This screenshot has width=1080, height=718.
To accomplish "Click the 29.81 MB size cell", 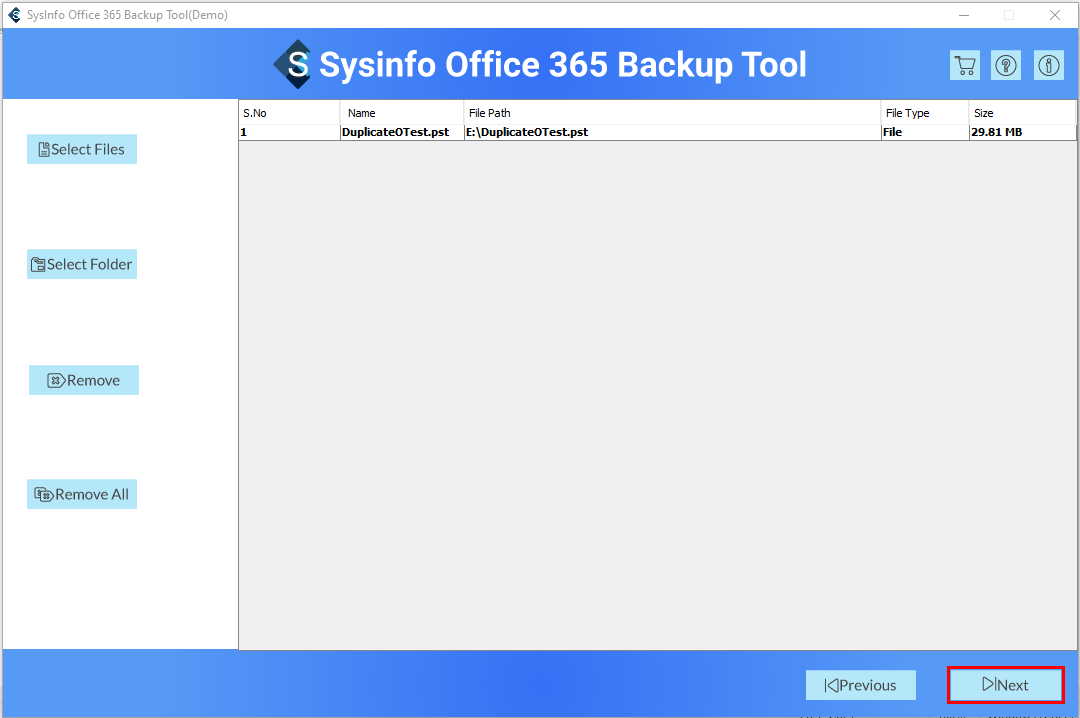I will click(x=997, y=132).
